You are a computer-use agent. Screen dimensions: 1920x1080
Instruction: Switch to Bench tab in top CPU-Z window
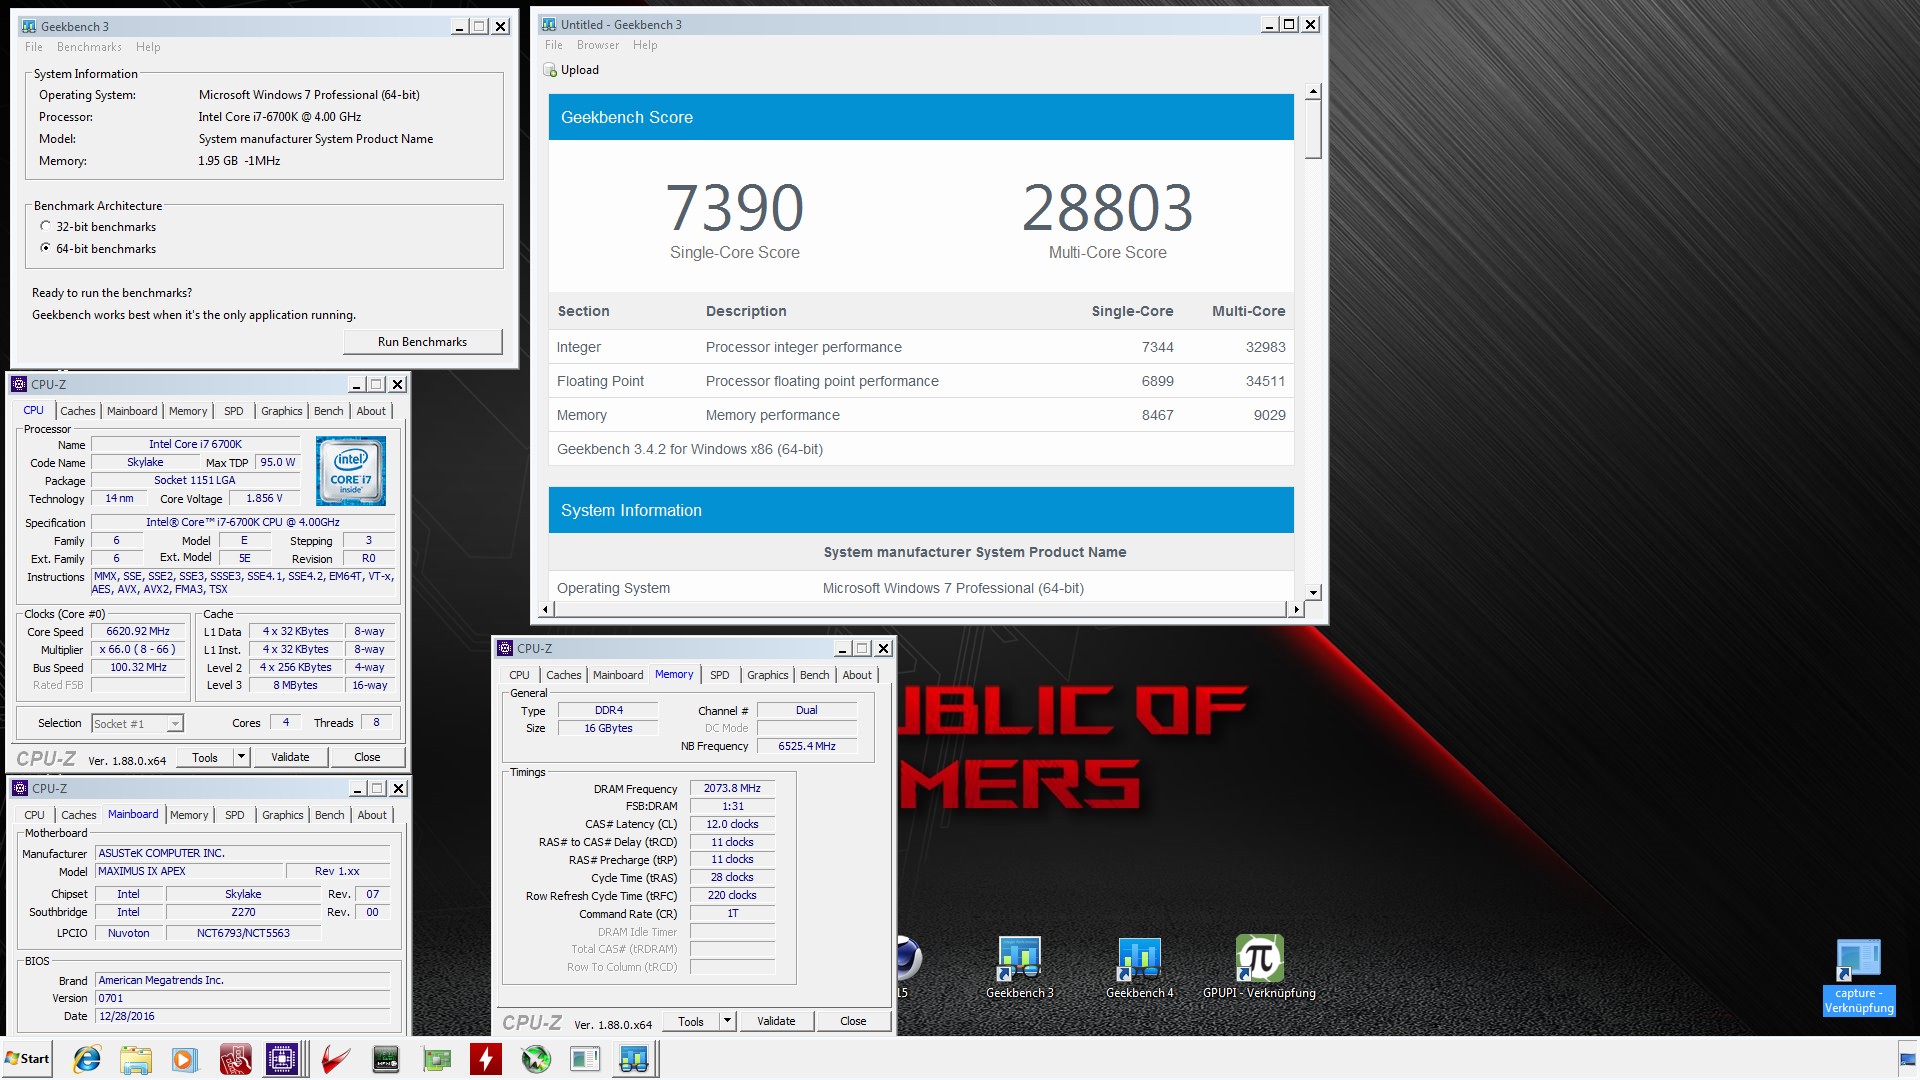click(x=329, y=411)
